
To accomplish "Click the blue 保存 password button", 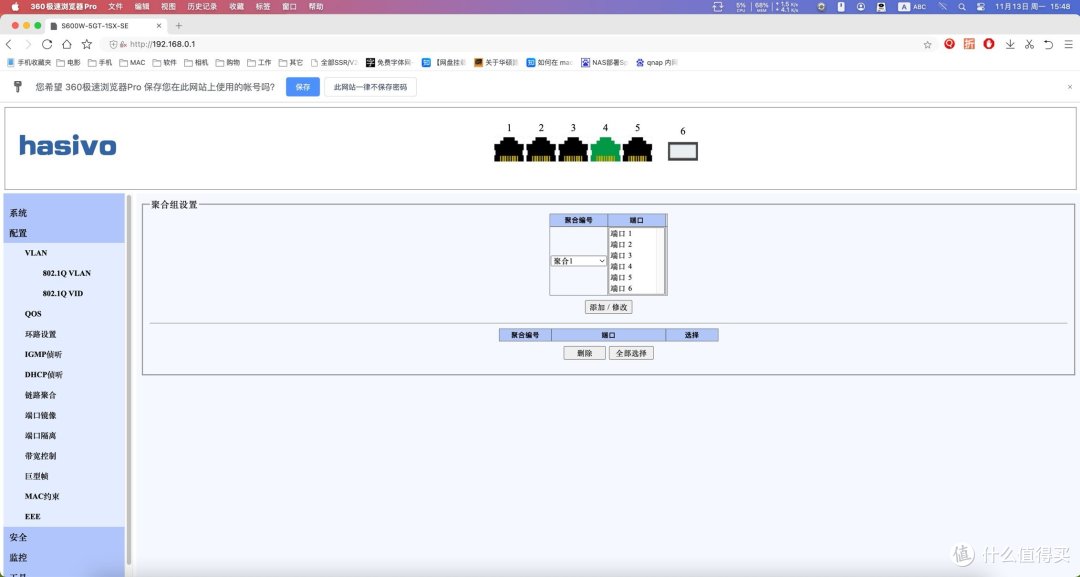I will coord(303,87).
